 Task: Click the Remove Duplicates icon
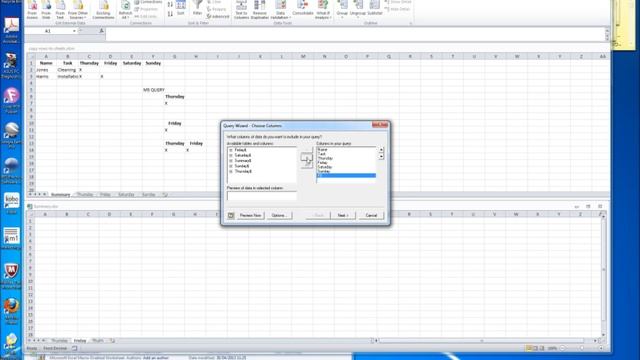[x=260, y=10]
